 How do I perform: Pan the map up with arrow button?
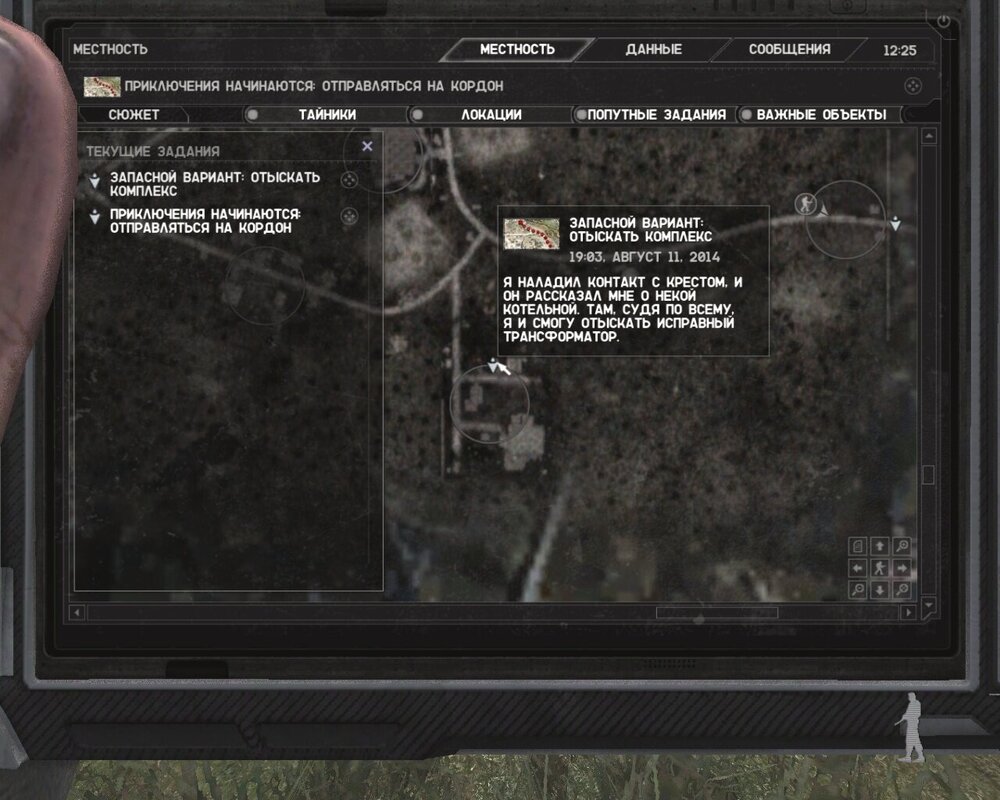(879, 546)
